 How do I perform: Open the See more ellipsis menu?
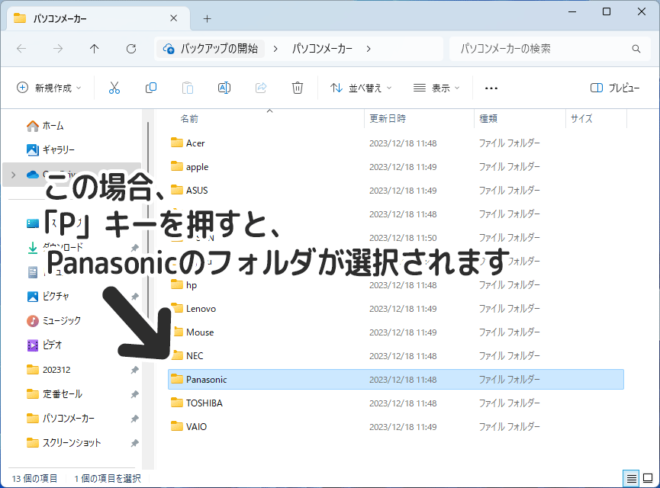tap(491, 88)
